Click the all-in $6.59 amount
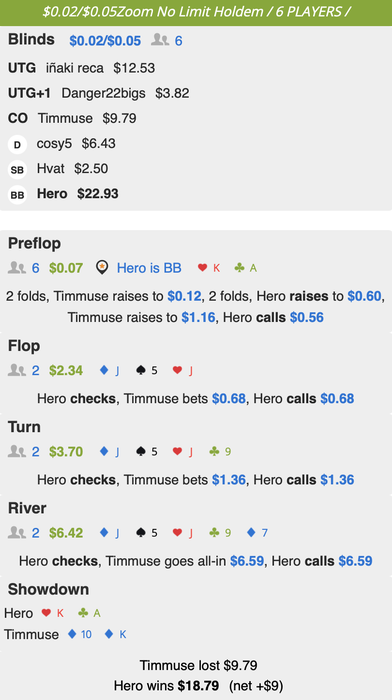 click(247, 561)
